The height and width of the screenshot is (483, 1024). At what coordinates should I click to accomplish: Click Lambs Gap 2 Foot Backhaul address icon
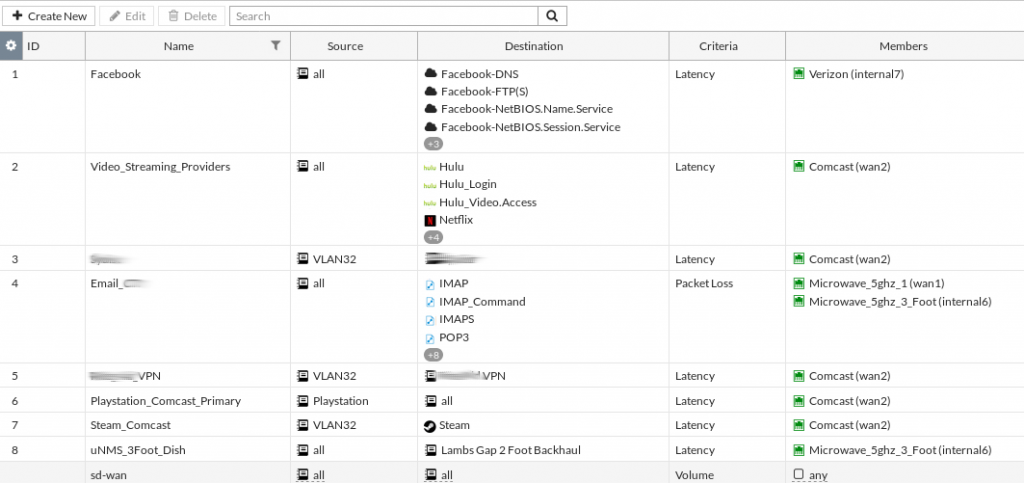[x=431, y=450]
